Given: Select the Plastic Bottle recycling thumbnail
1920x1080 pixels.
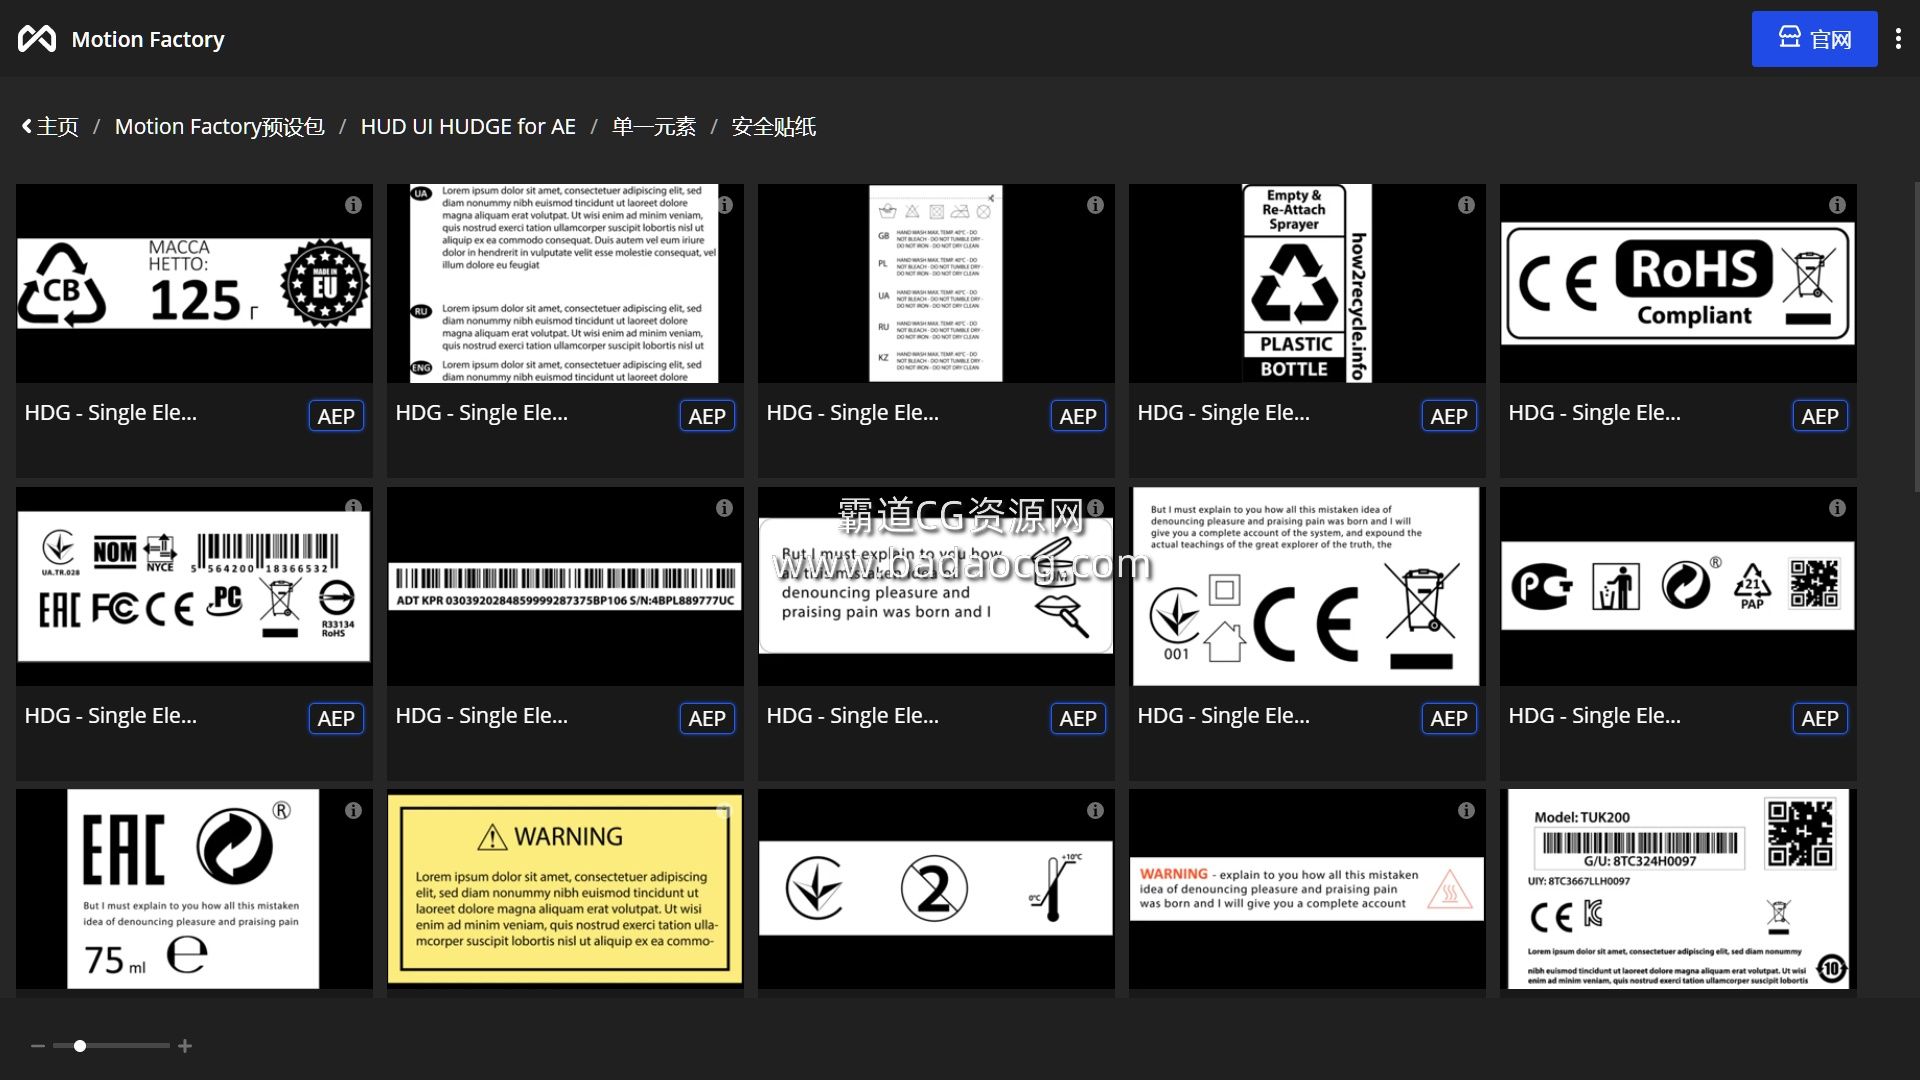Looking at the screenshot, I should tap(1307, 284).
